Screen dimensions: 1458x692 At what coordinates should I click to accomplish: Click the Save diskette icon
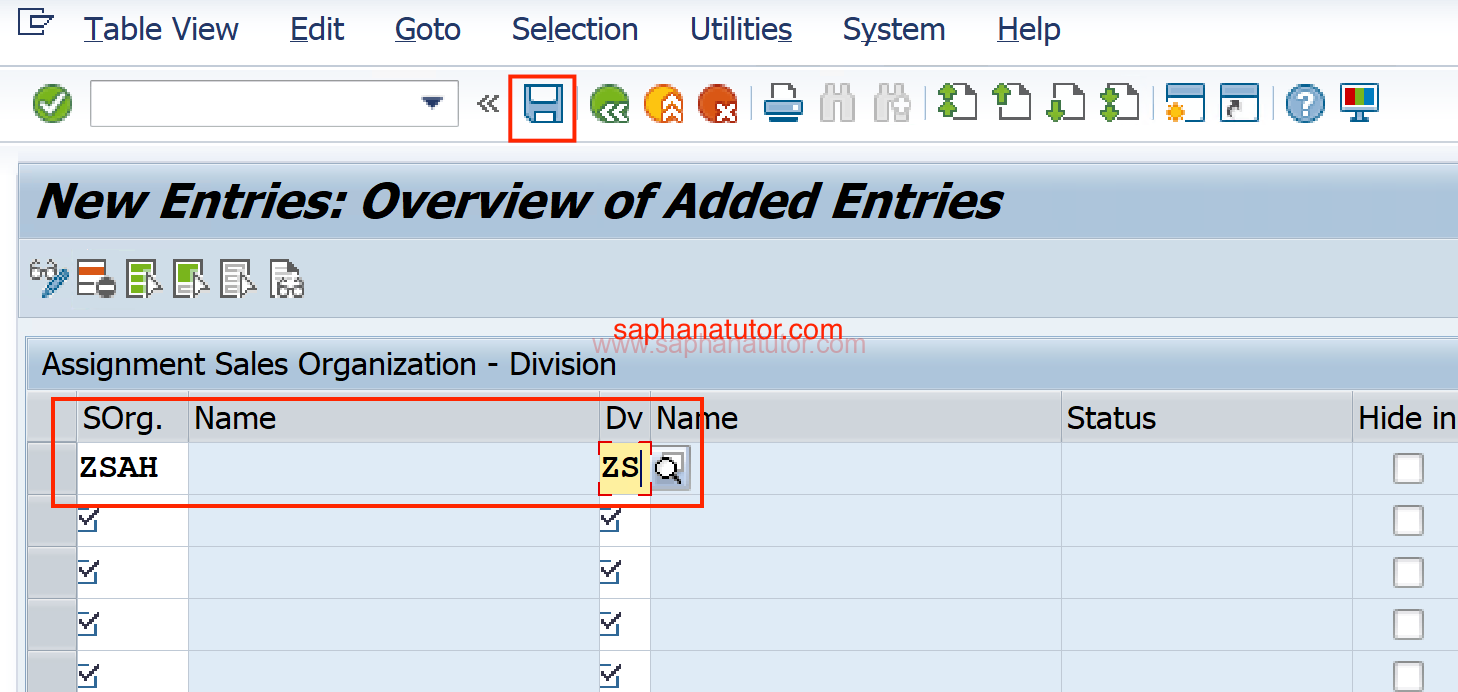point(544,104)
